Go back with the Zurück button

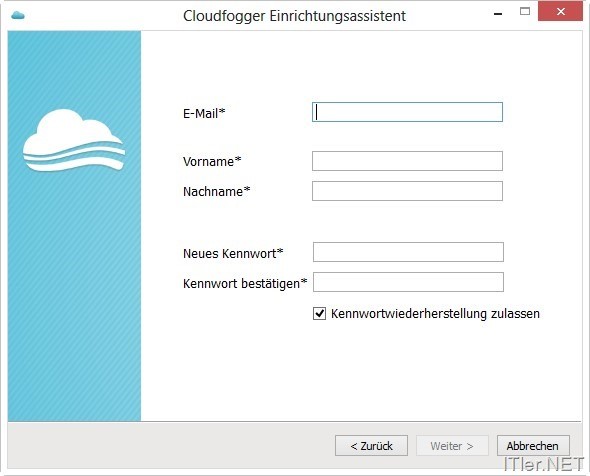pyautogui.click(x=371, y=446)
